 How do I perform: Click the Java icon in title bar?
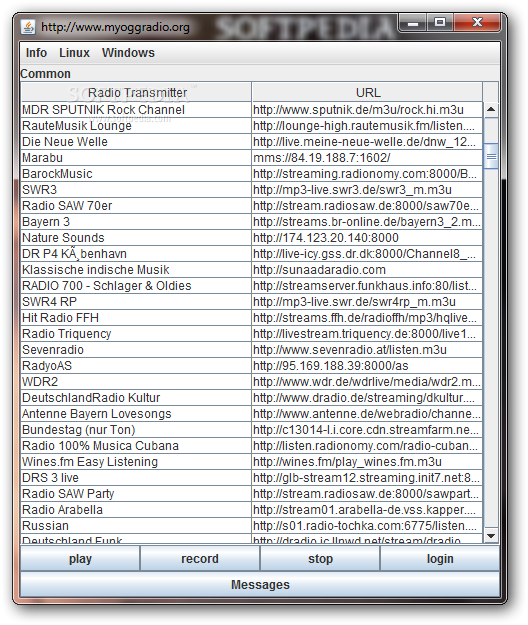28,27
